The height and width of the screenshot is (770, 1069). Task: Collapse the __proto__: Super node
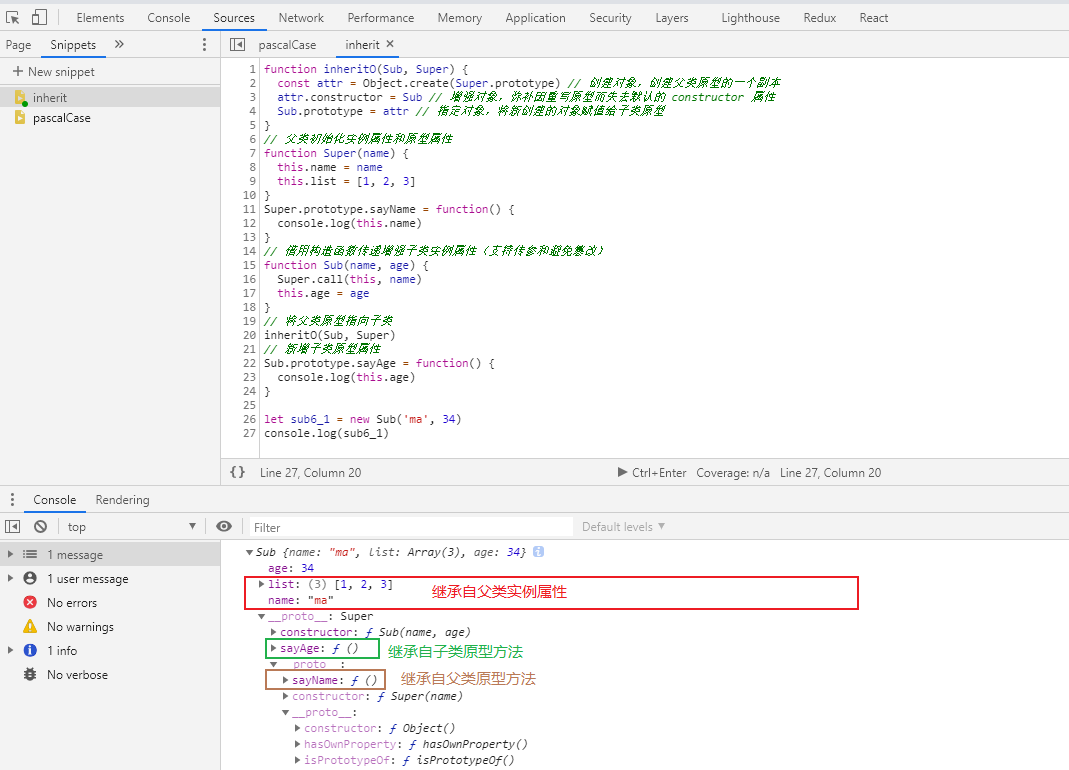click(262, 616)
